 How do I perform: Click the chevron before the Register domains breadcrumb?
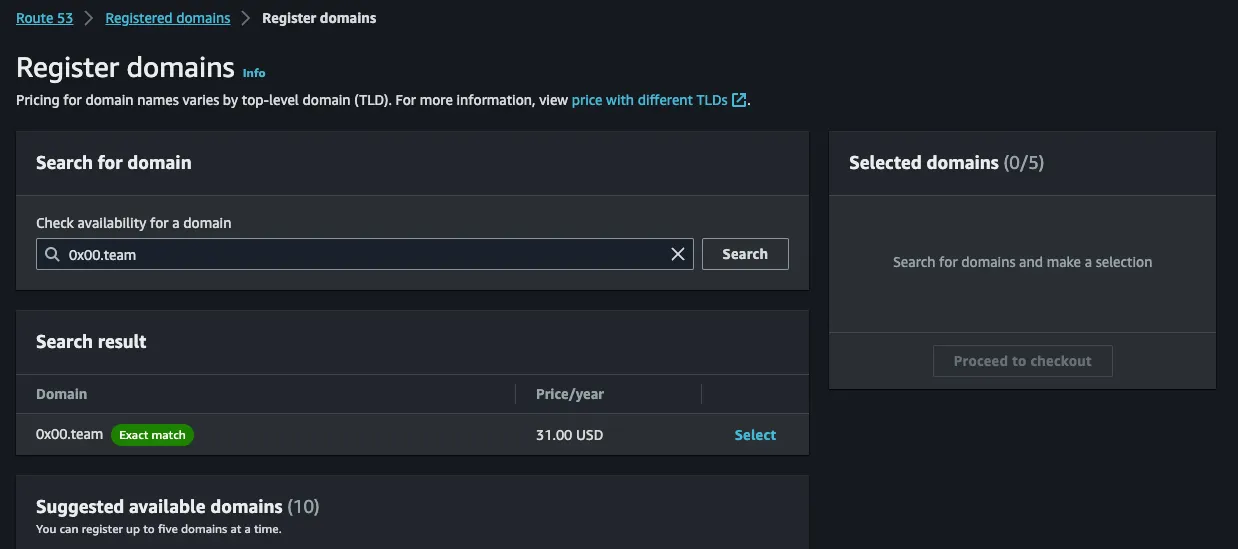[x=246, y=18]
